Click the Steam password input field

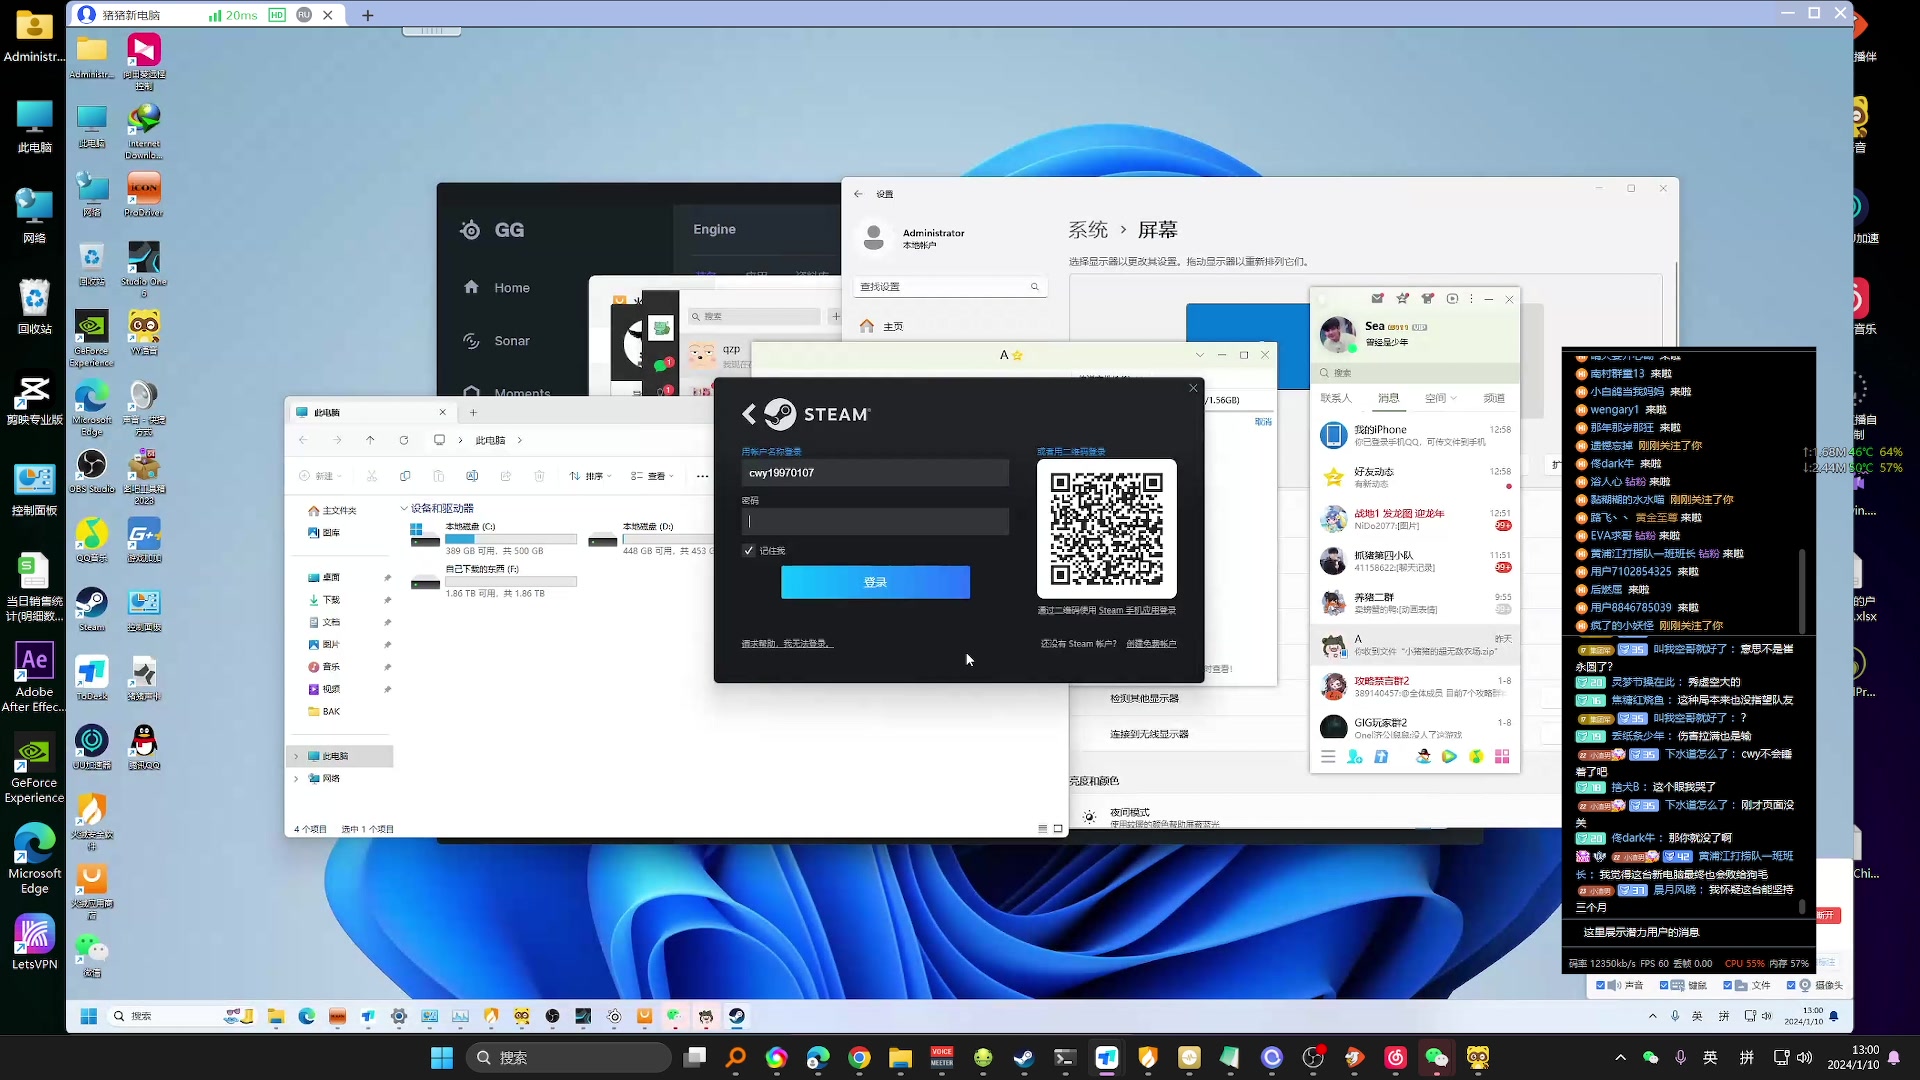(x=875, y=521)
